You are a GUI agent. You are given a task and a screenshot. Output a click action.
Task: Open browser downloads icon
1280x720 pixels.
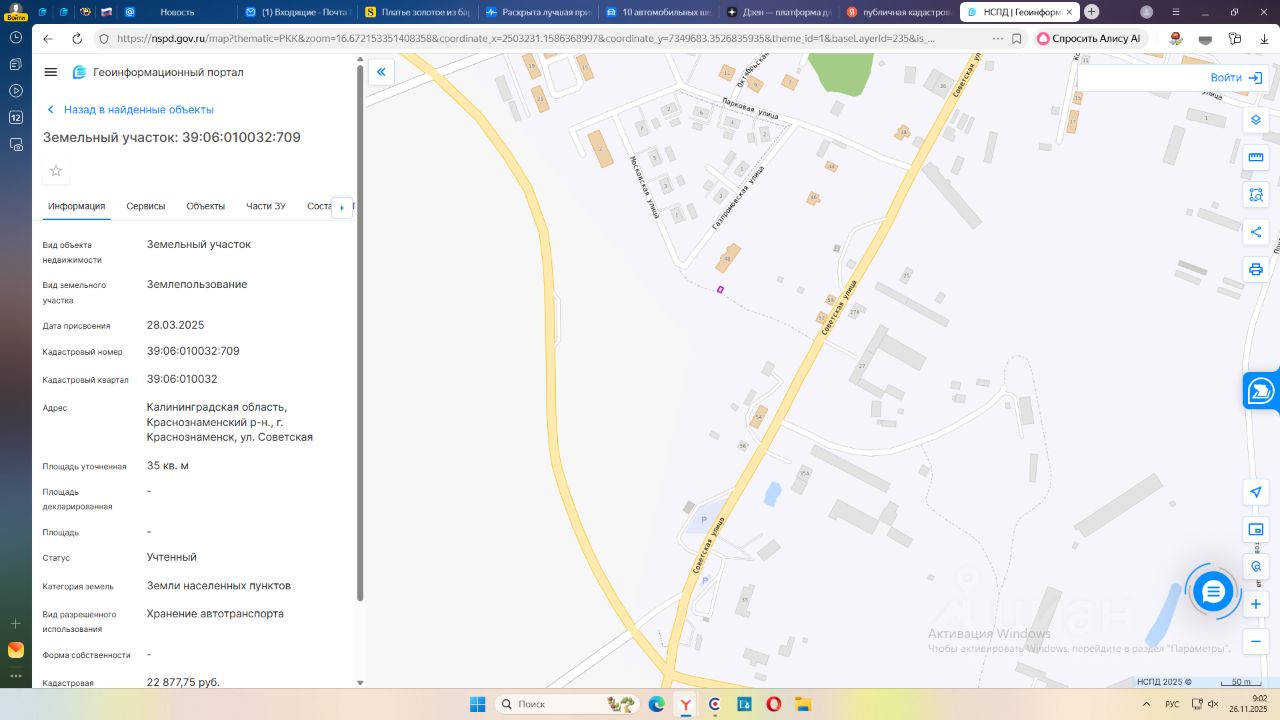tap(1265, 38)
